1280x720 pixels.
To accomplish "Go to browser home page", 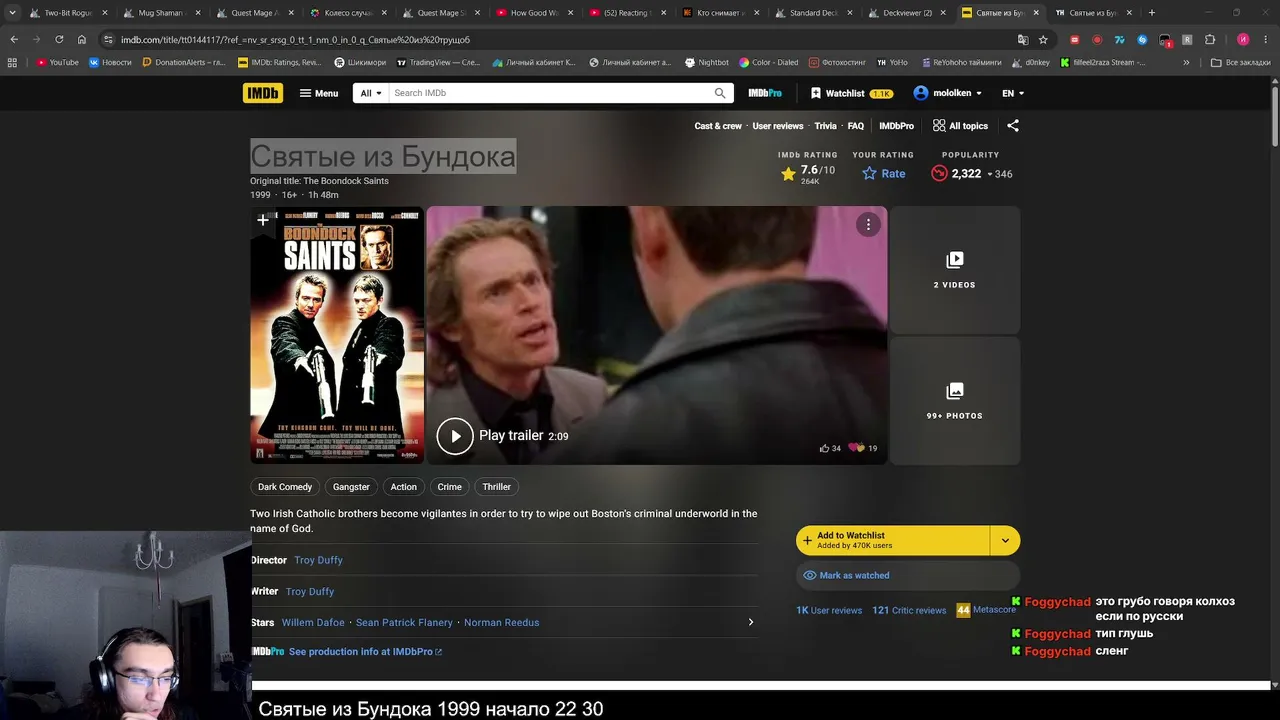I will [82, 39].
